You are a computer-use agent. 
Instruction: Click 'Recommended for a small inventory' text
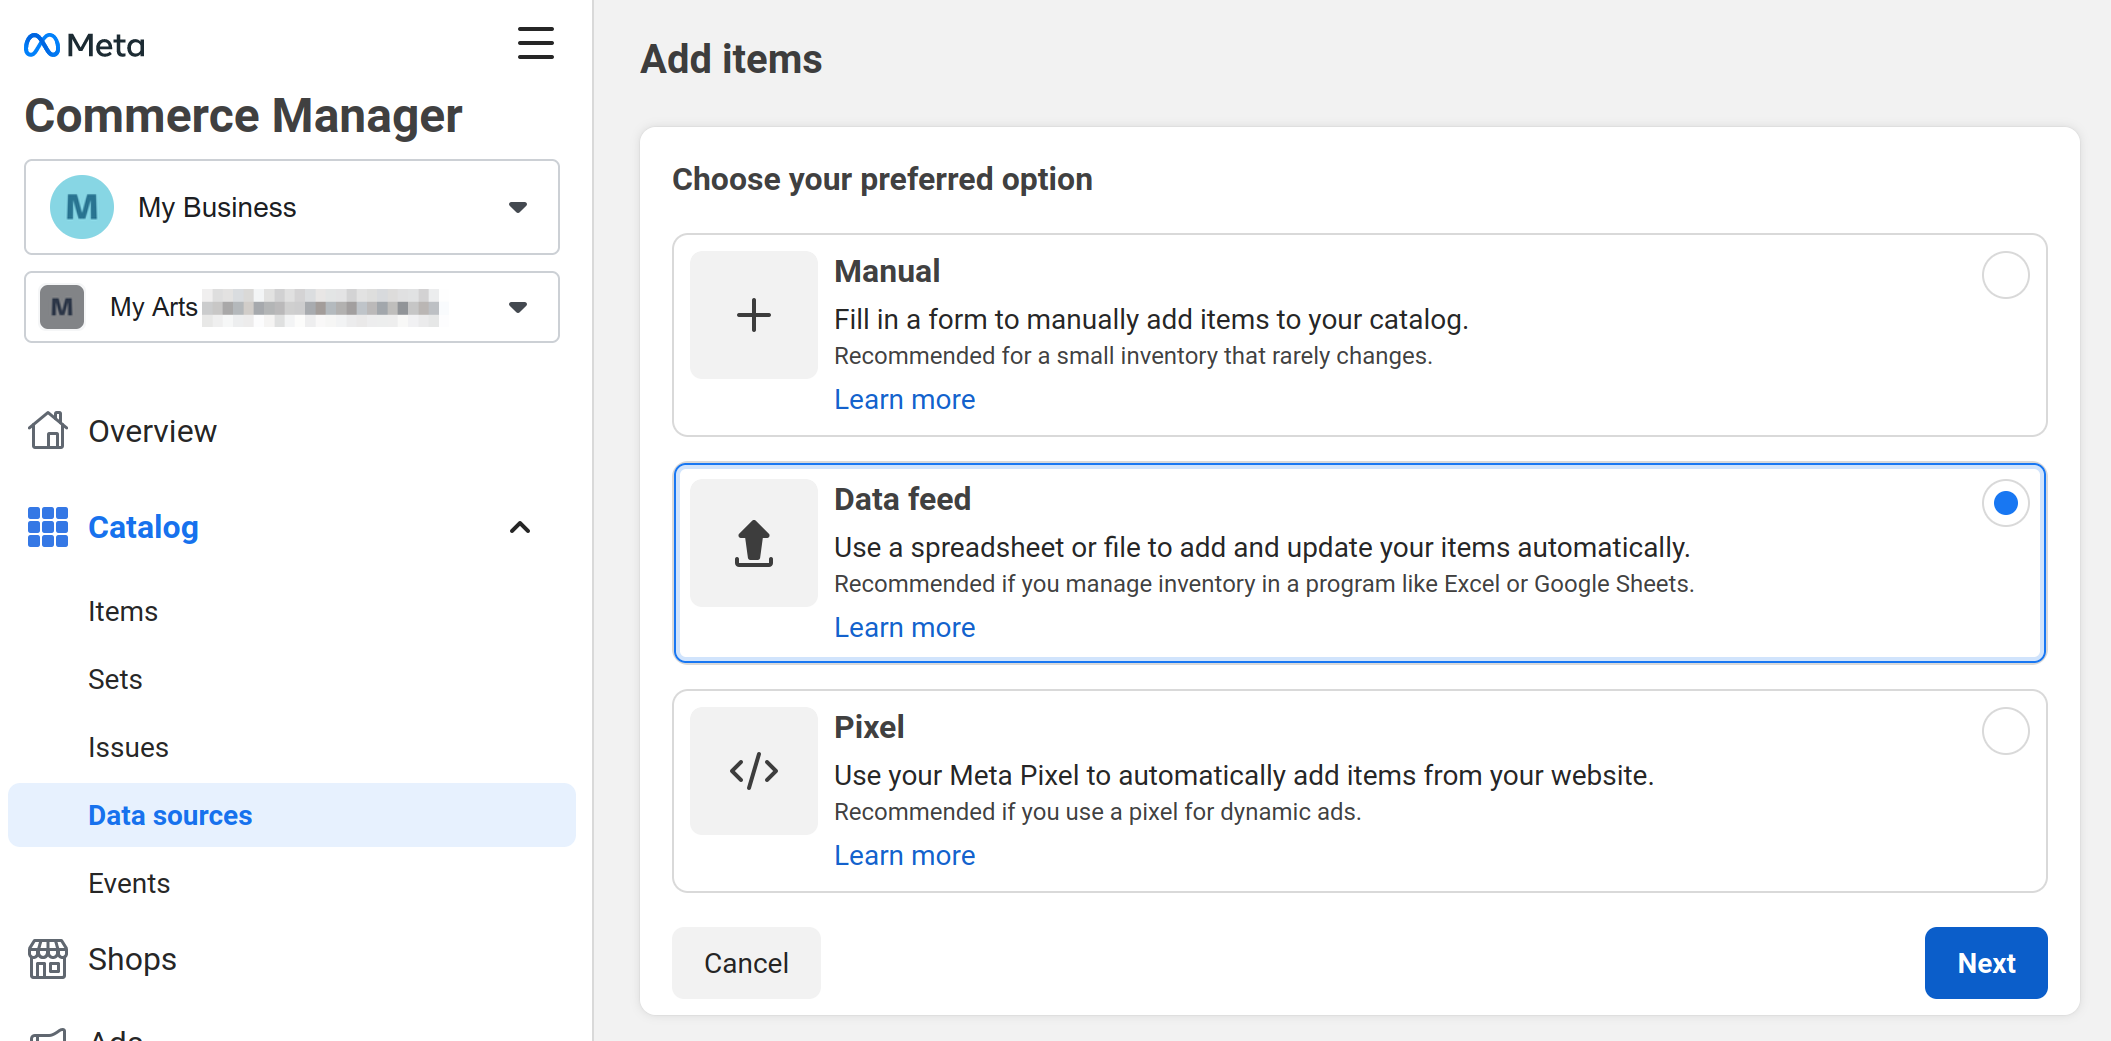(x=1133, y=356)
